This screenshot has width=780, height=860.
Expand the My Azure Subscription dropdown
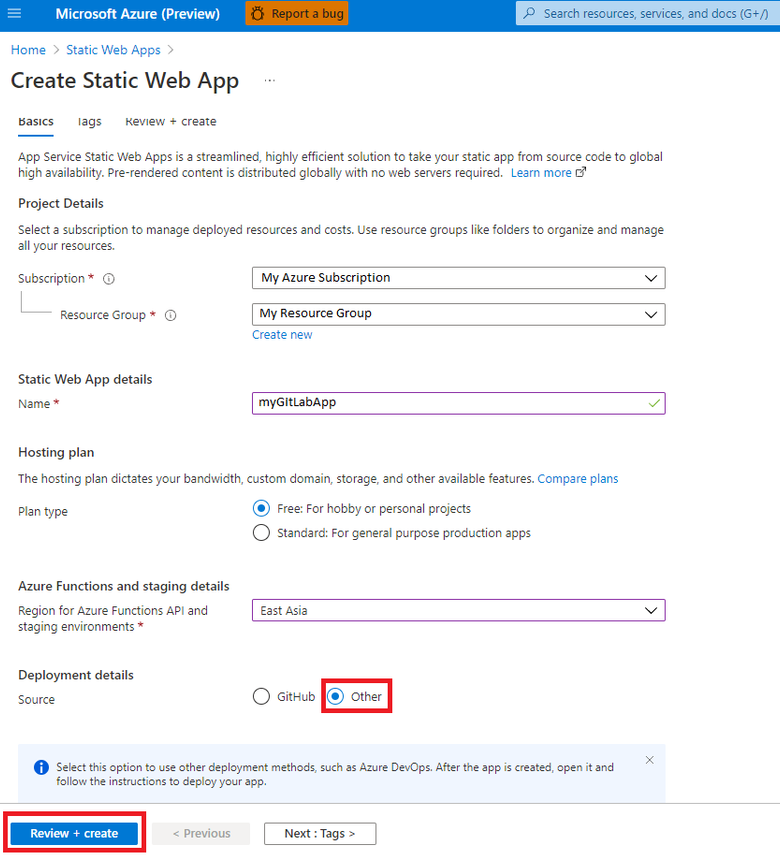[459, 278]
